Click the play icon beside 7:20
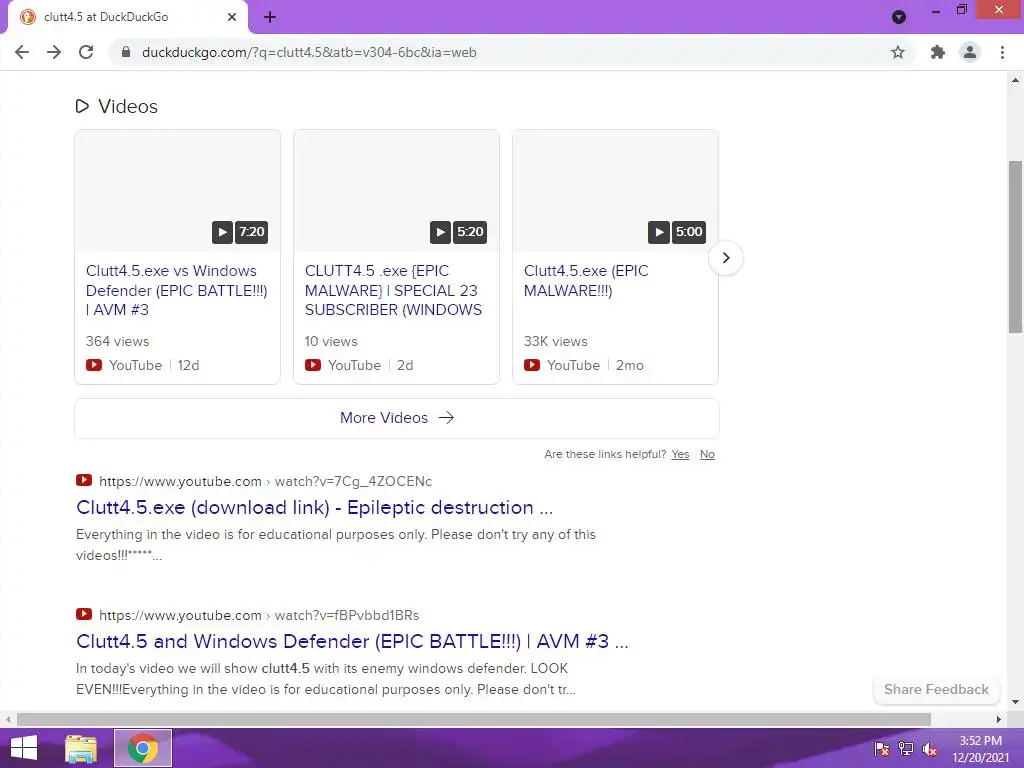The width and height of the screenshot is (1024, 768). pyautogui.click(x=222, y=232)
